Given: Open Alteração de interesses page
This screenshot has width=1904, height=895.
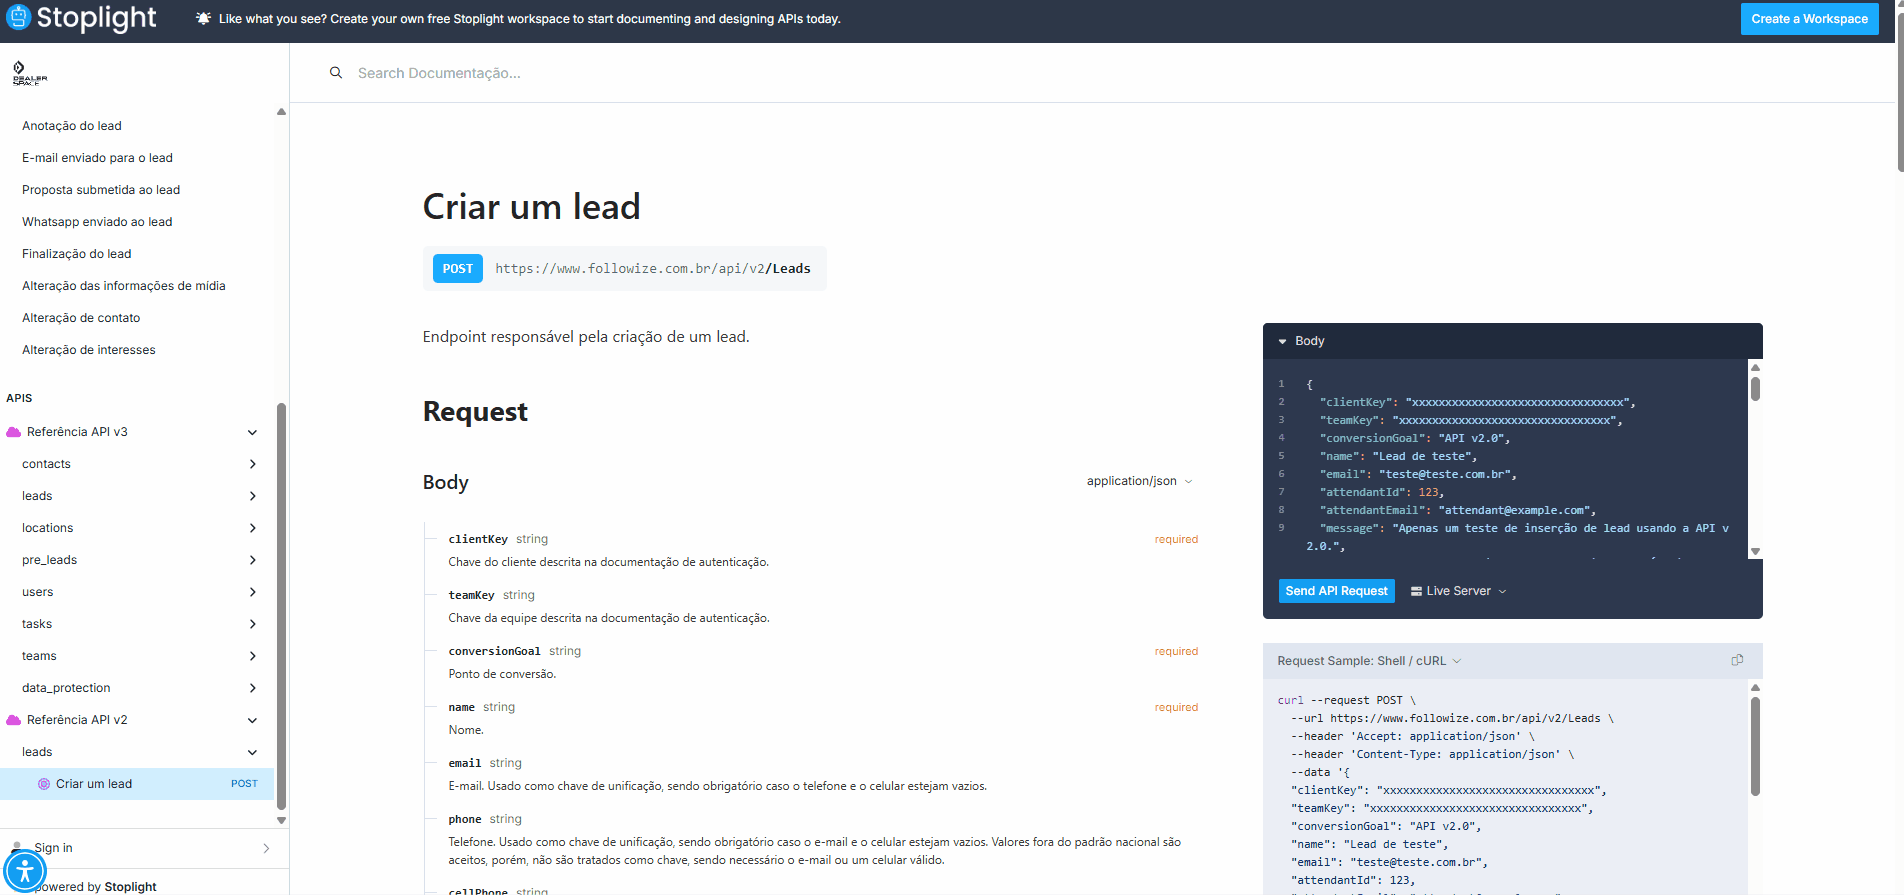Looking at the screenshot, I should point(89,350).
